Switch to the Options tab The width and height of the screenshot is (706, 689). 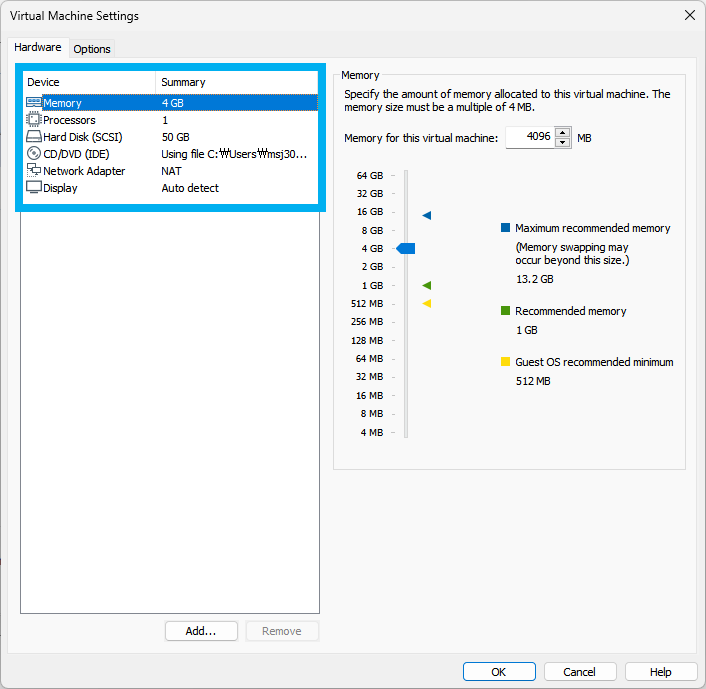tap(92, 49)
